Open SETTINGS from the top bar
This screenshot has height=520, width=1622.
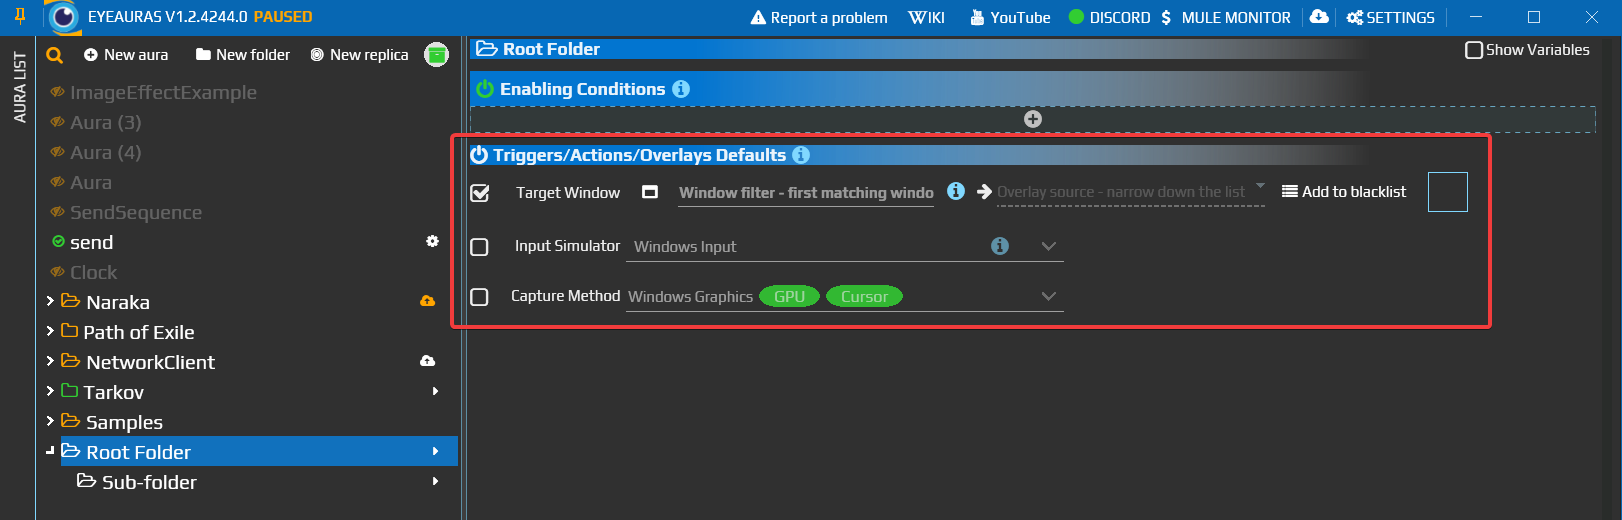(1390, 17)
